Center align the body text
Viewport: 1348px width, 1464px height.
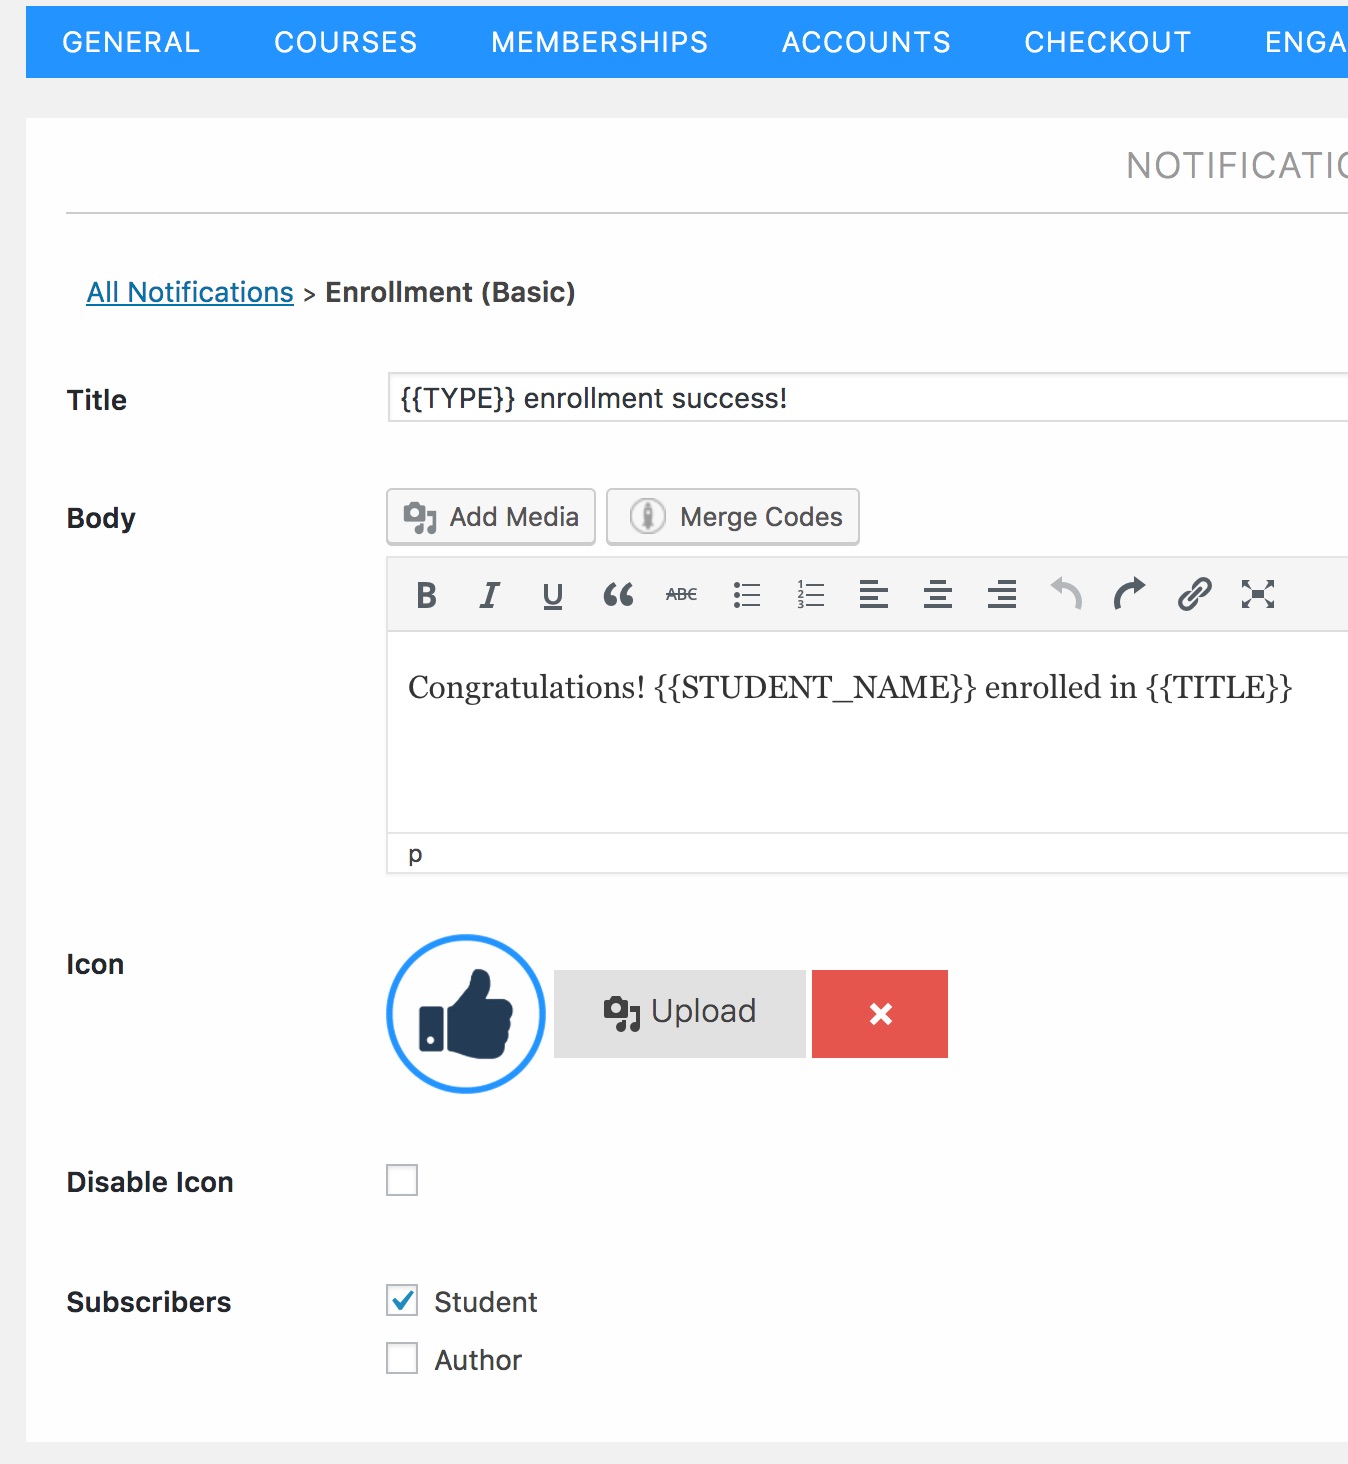tap(938, 594)
